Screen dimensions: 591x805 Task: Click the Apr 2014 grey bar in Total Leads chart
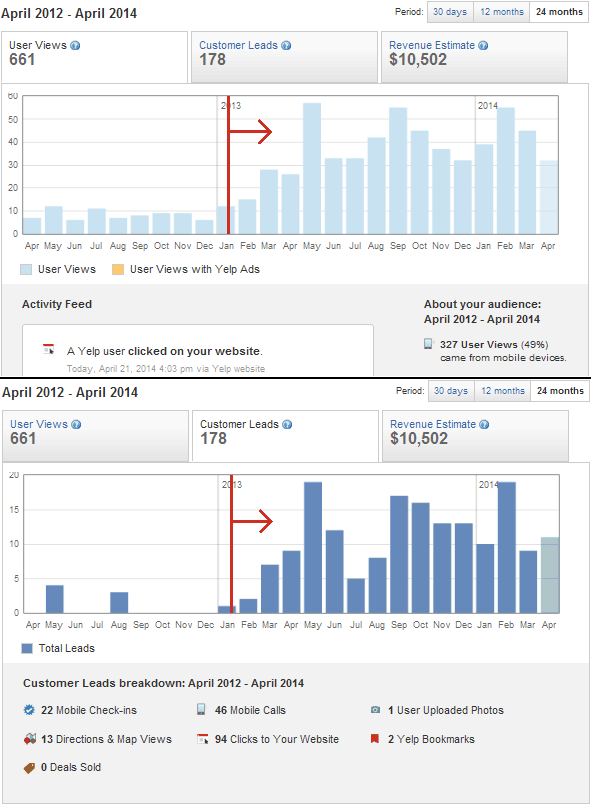(550, 575)
